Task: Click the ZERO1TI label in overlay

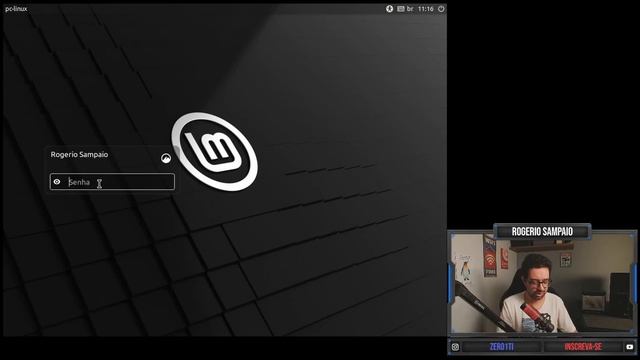Action: (502, 347)
